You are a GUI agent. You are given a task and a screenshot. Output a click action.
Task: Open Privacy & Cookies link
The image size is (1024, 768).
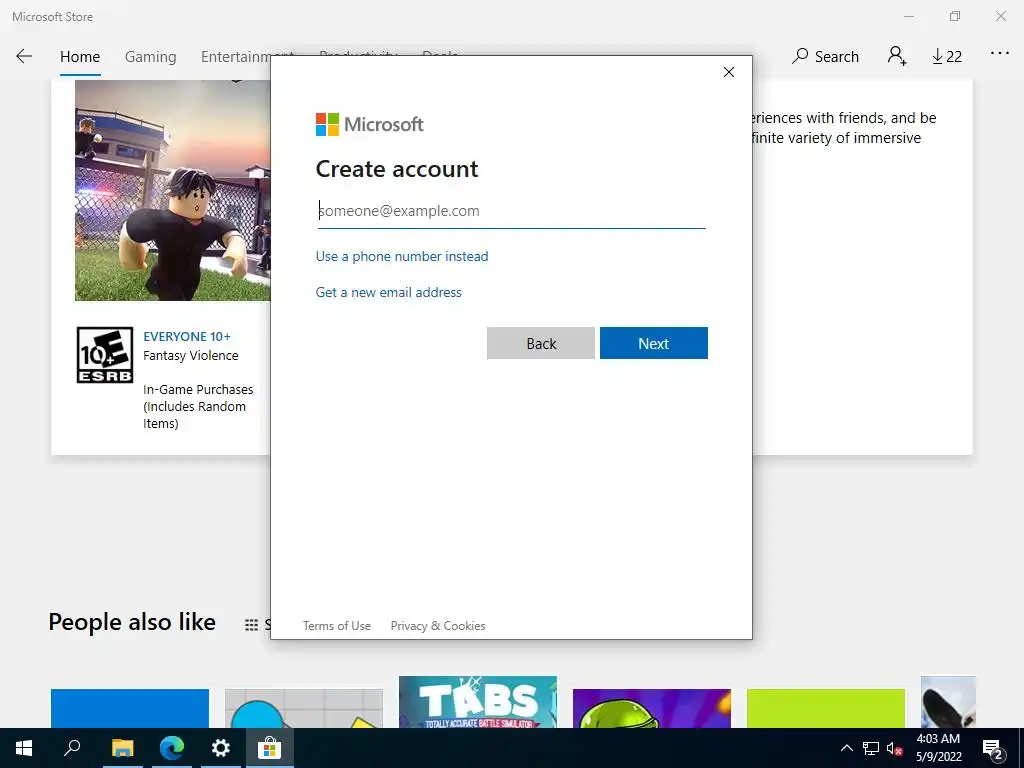click(x=438, y=626)
